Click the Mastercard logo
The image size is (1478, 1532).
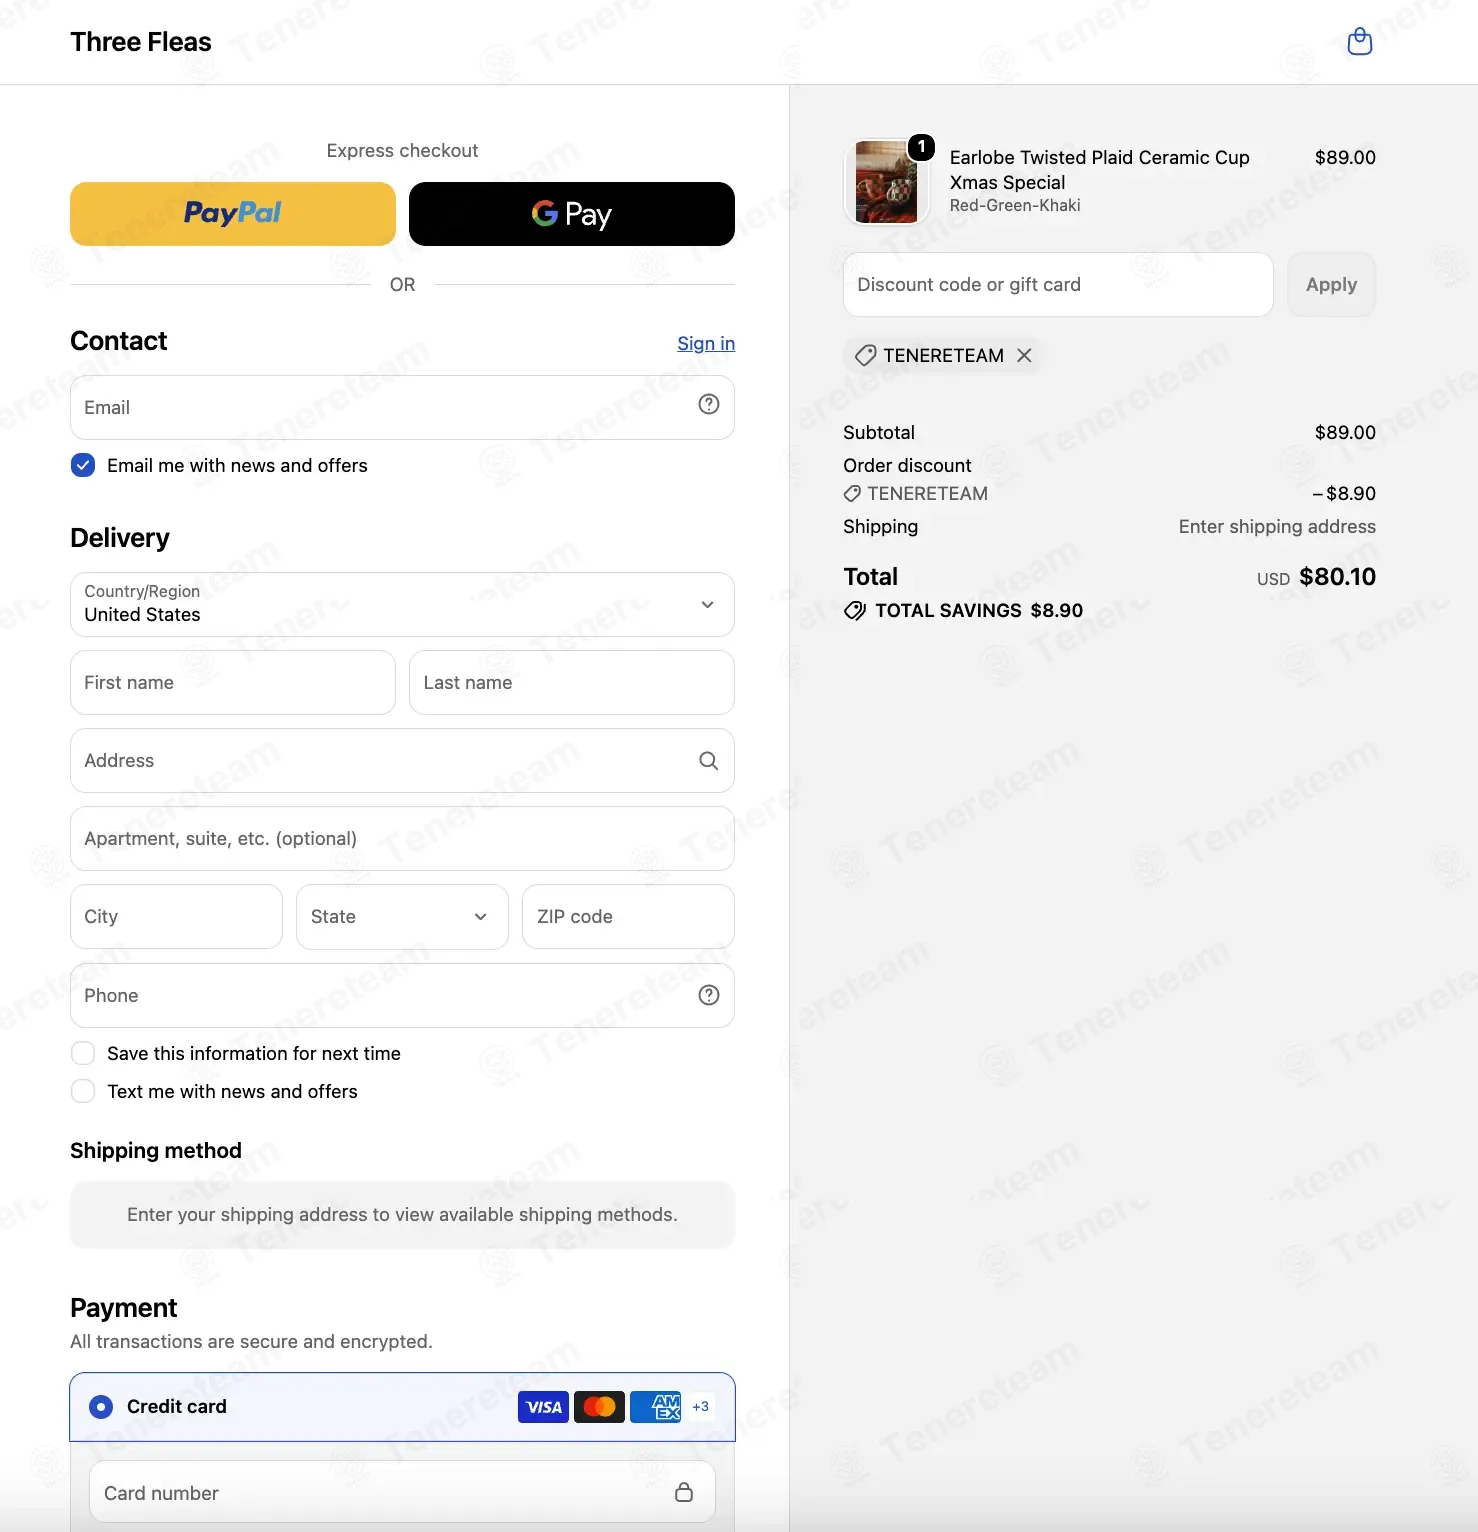(x=600, y=1407)
